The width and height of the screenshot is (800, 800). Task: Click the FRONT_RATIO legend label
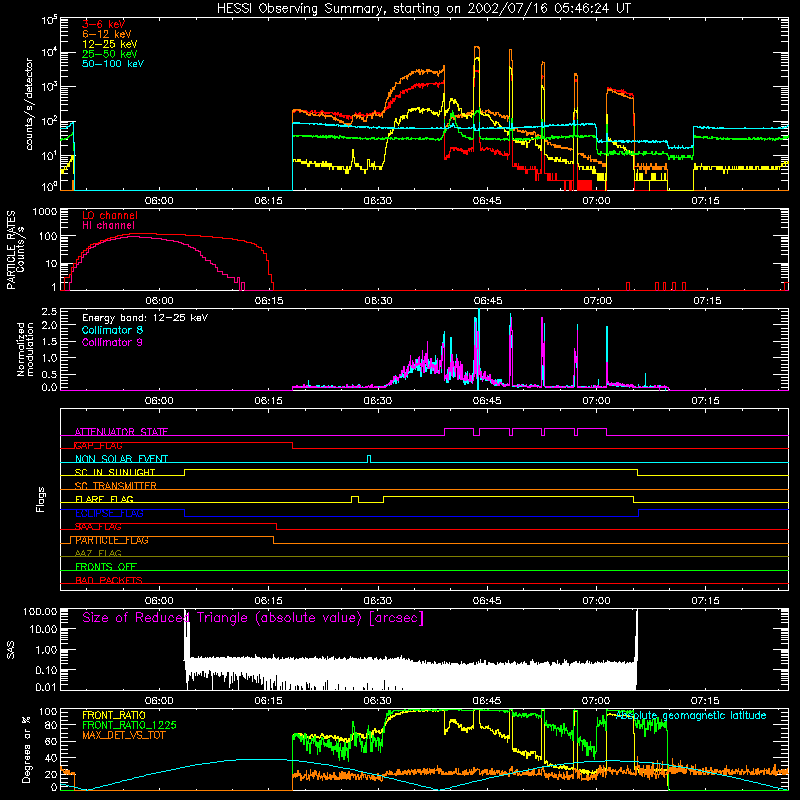pos(114,715)
